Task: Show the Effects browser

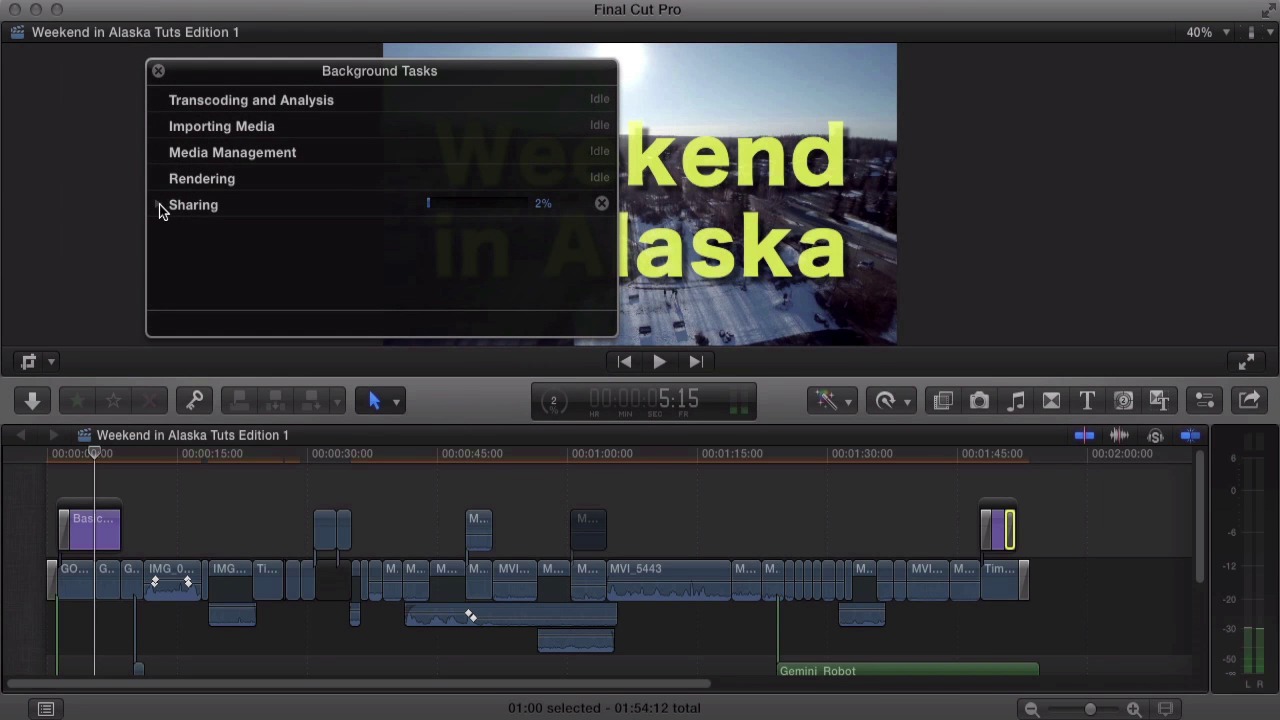Action: point(943,401)
